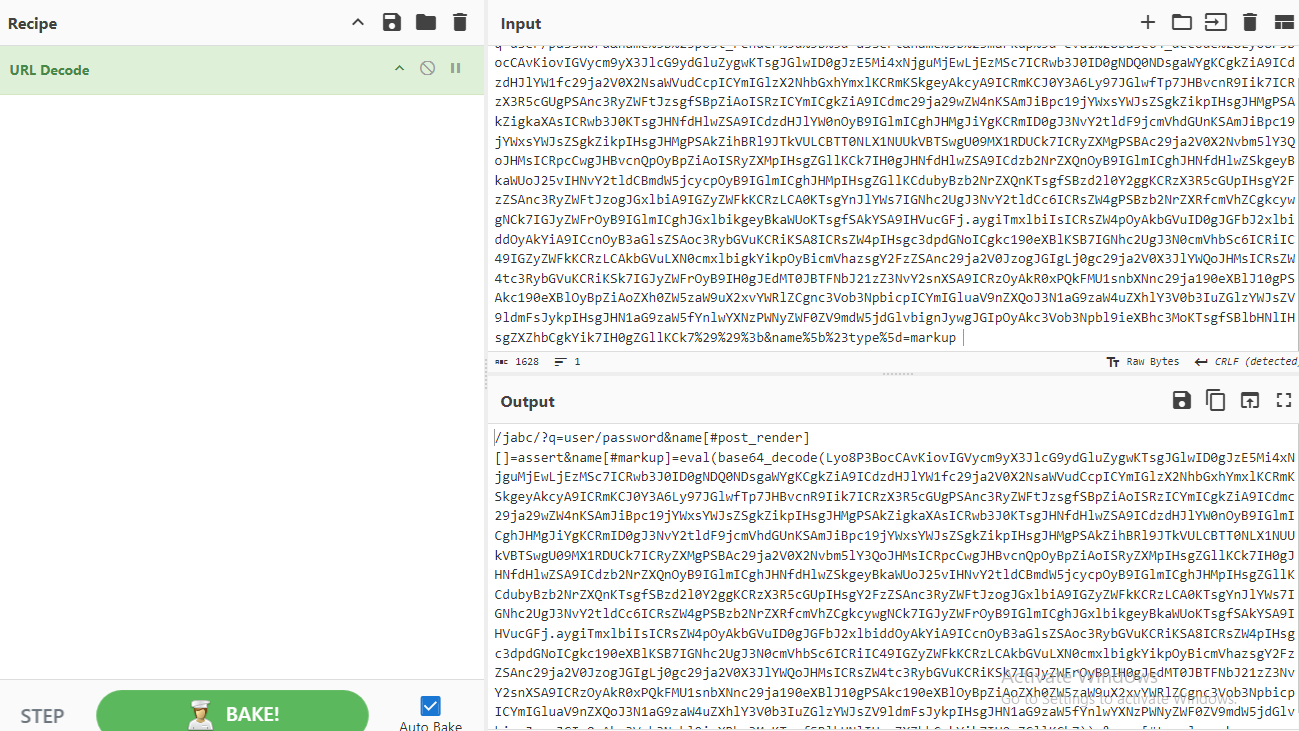Open the CRLF end-of-line sequence selector
This screenshot has height=731, width=1299.
(x=1246, y=361)
